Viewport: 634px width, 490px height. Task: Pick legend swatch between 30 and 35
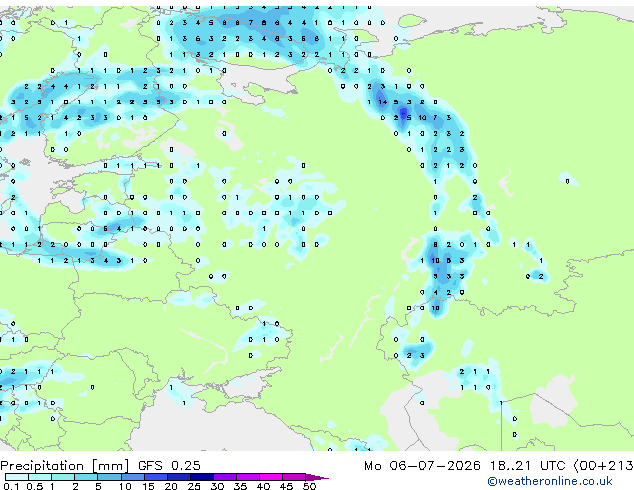click(x=225, y=477)
